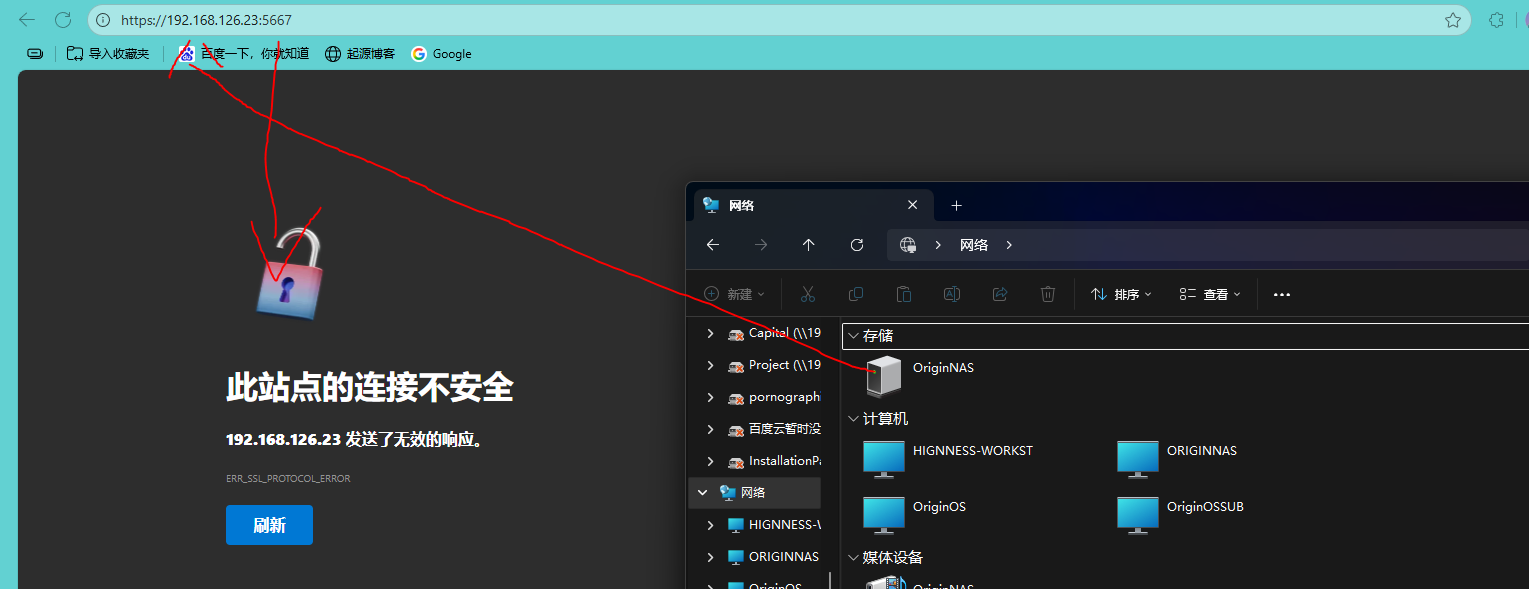The height and width of the screenshot is (589, 1529).
Task: Collapse the 存储 section in Explorer
Action: pyautogui.click(x=853, y=335)
